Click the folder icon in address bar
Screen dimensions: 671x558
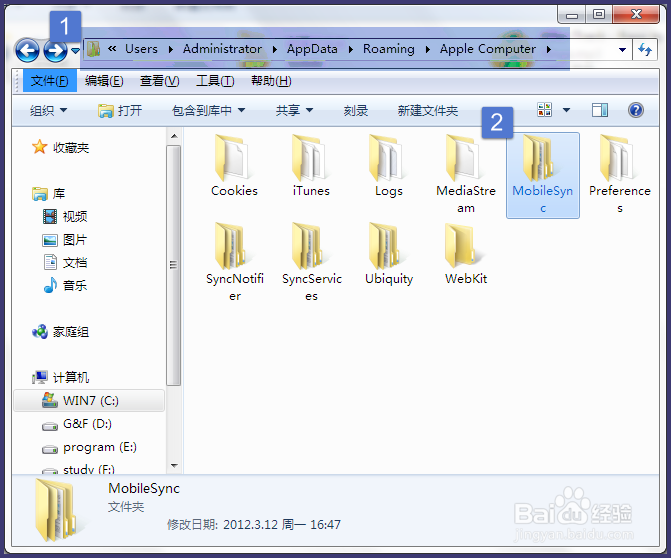coord(93,49)
